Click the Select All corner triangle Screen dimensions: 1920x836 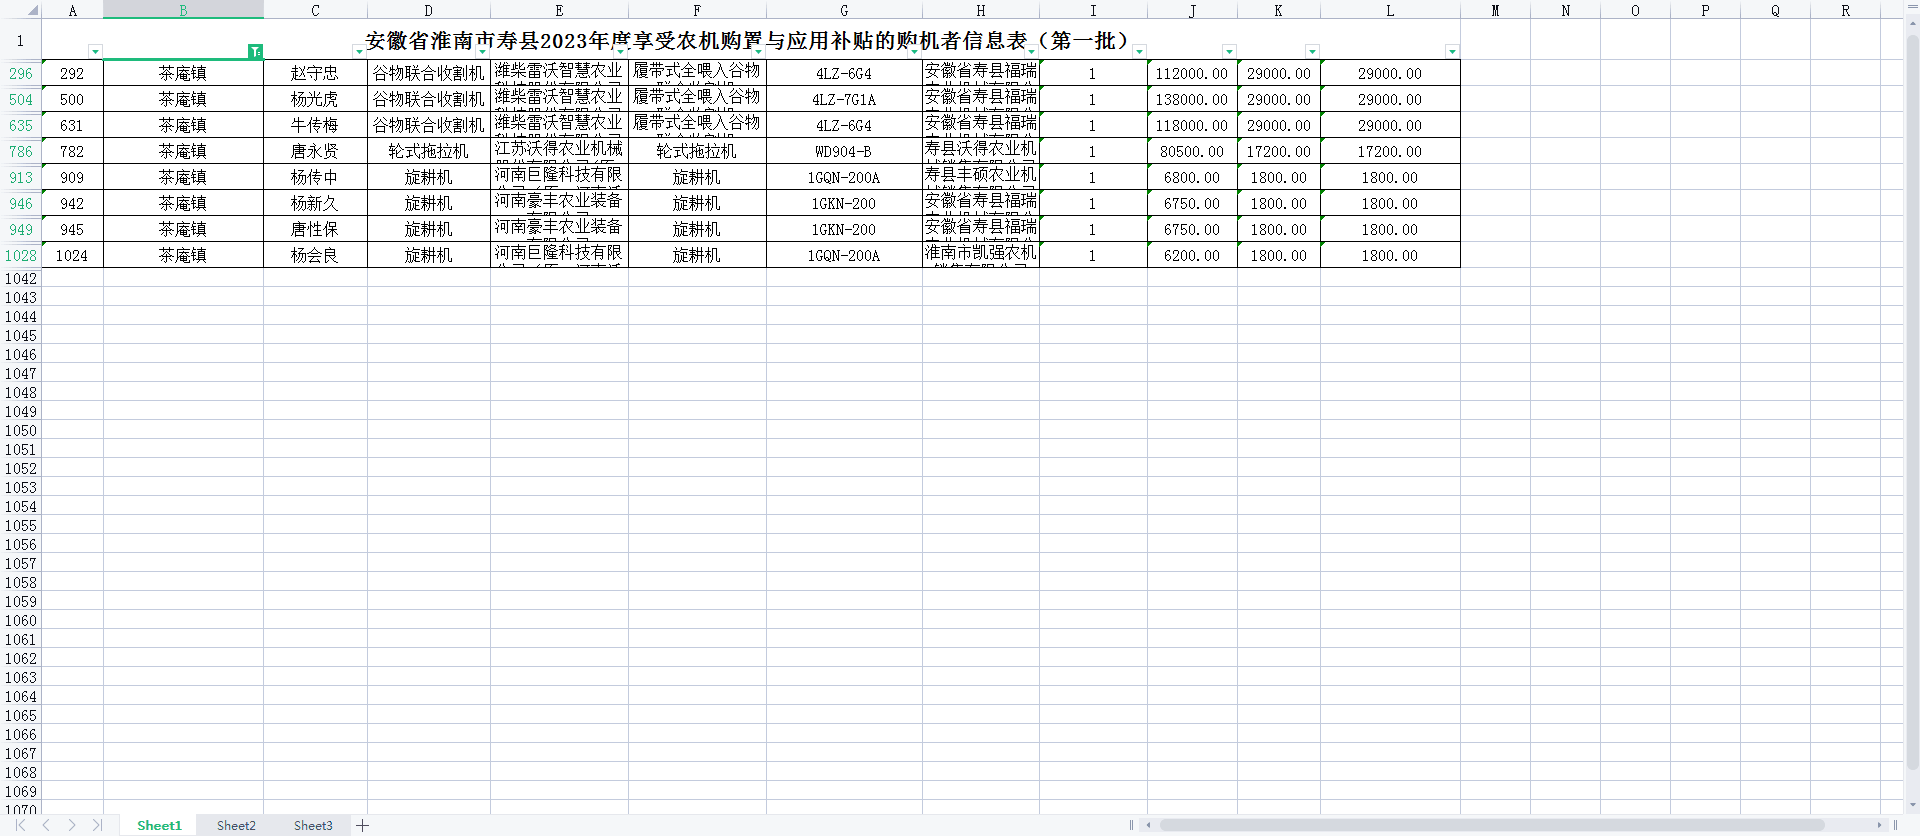(x=32, y=10)
